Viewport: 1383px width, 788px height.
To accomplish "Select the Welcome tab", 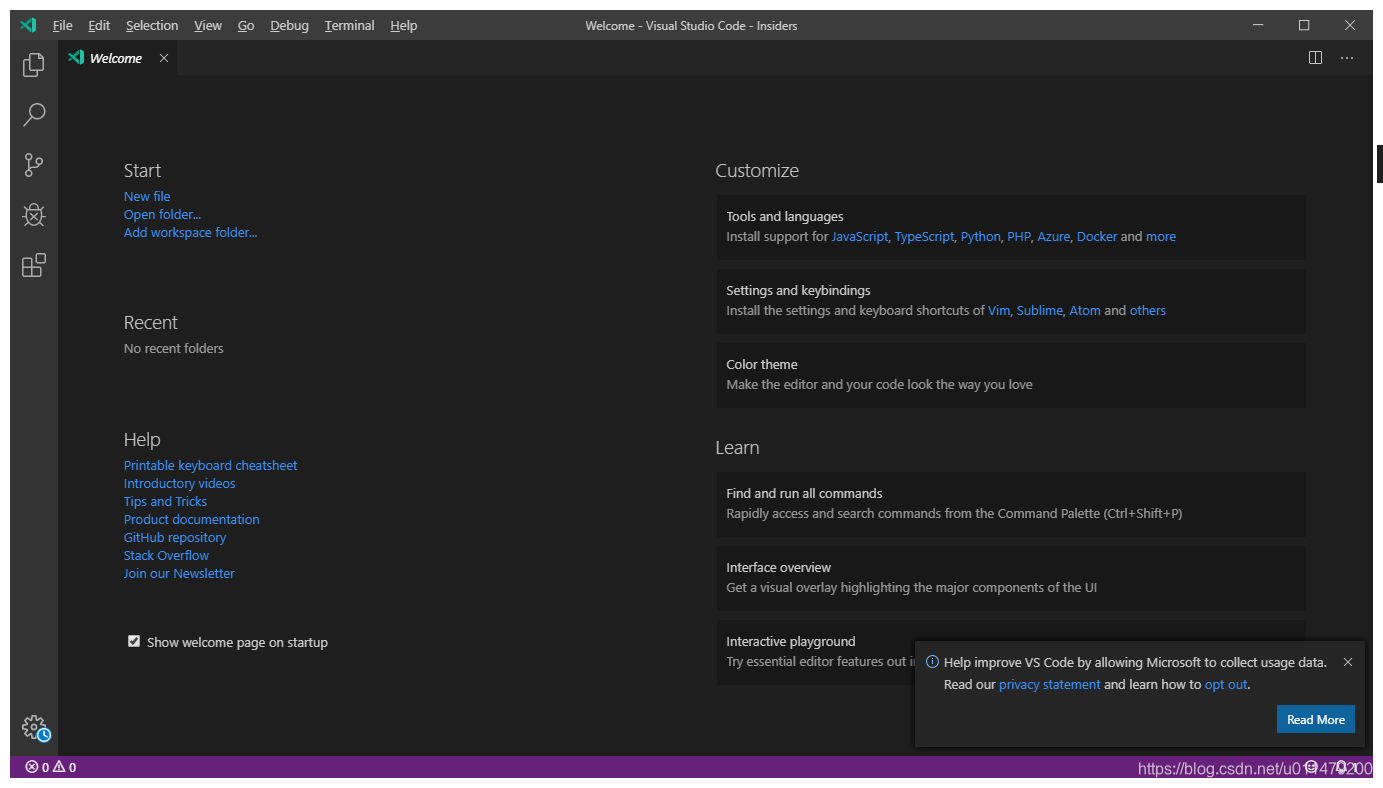I will click(x=118, y=58).
